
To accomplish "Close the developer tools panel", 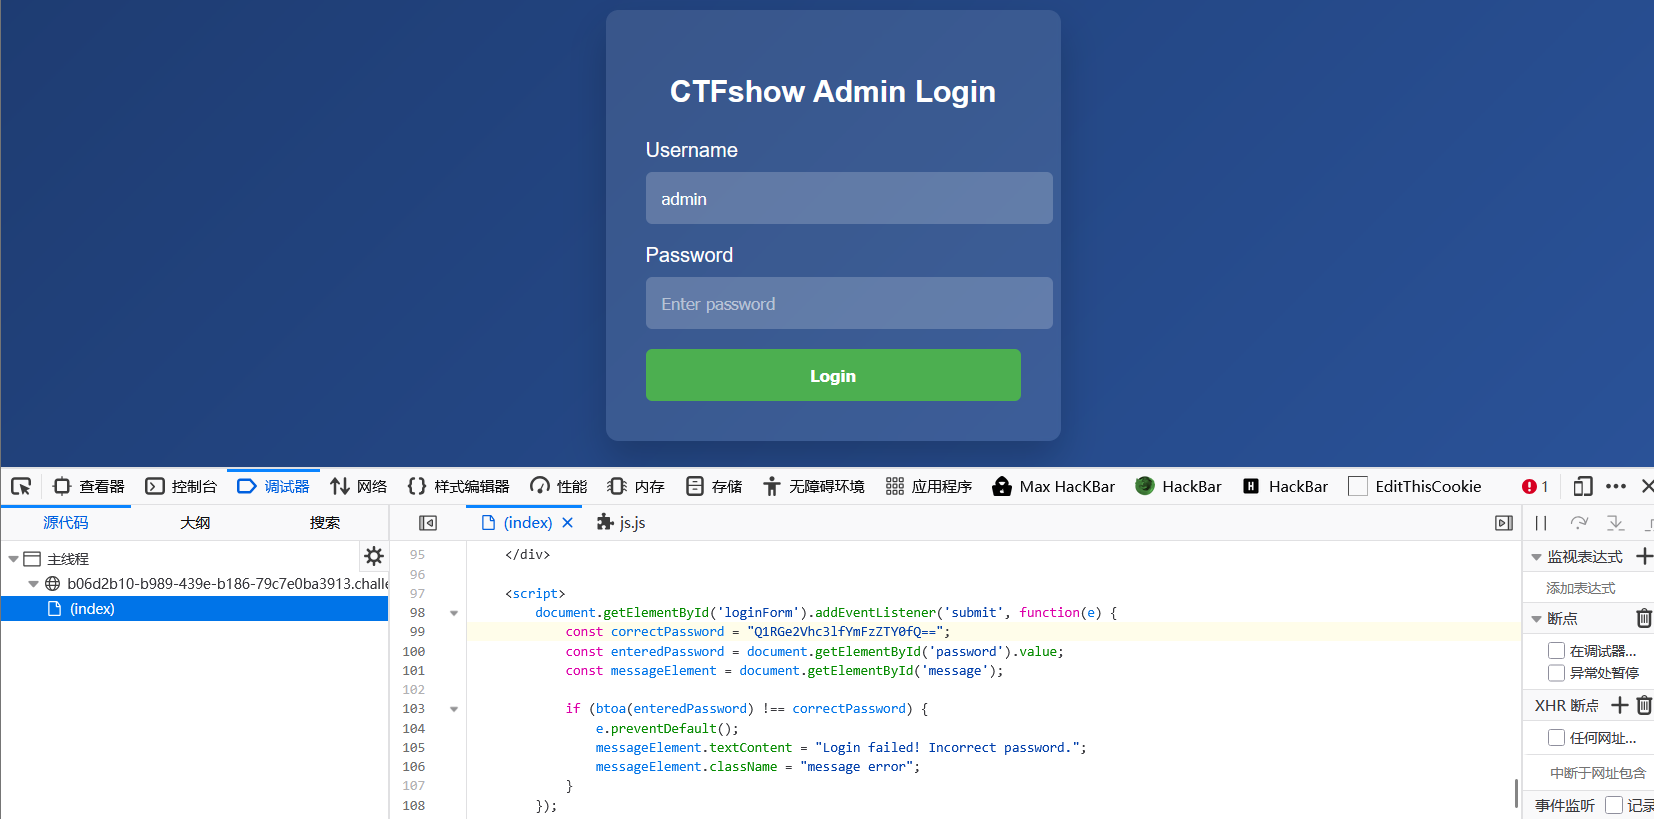I will (1646, 486).
